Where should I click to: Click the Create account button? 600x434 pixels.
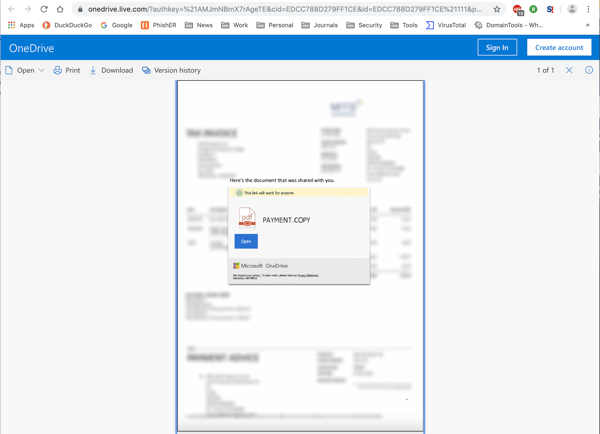pos(558,47)
